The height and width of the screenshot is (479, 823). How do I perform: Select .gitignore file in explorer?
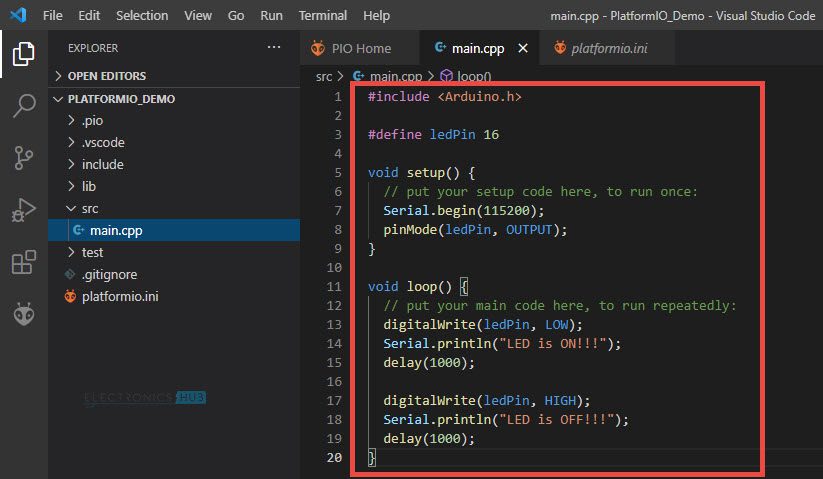[109, 274]
